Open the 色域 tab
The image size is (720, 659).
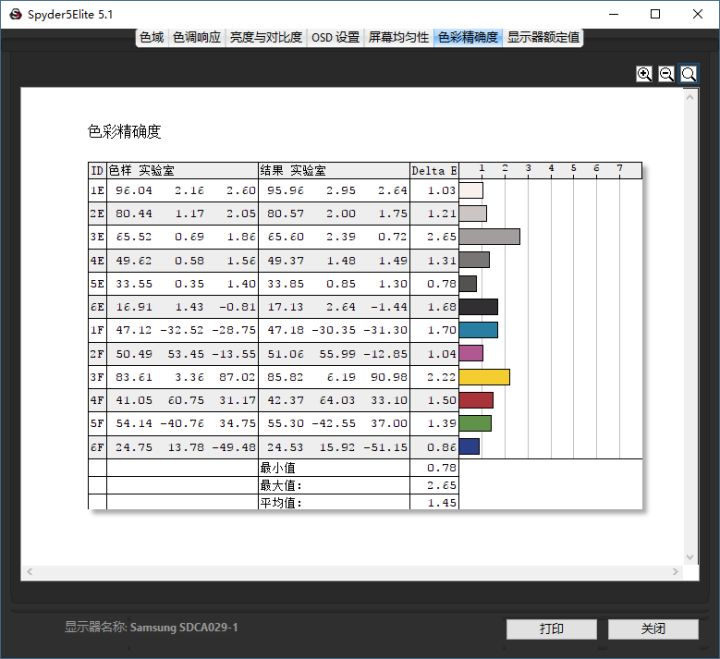click(x=152, y=37)
